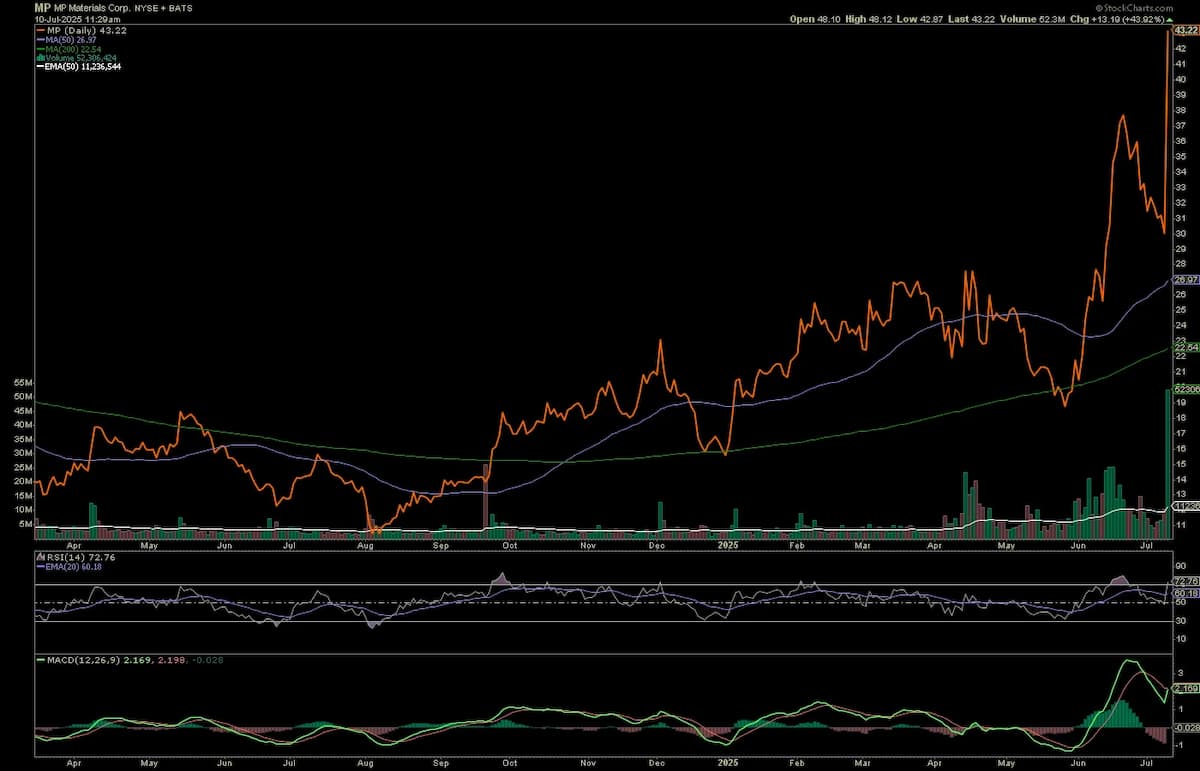Click the 35 mark on the price axis
Image resolution: width=1200 pixels, height=771 pixels.
1182,156
